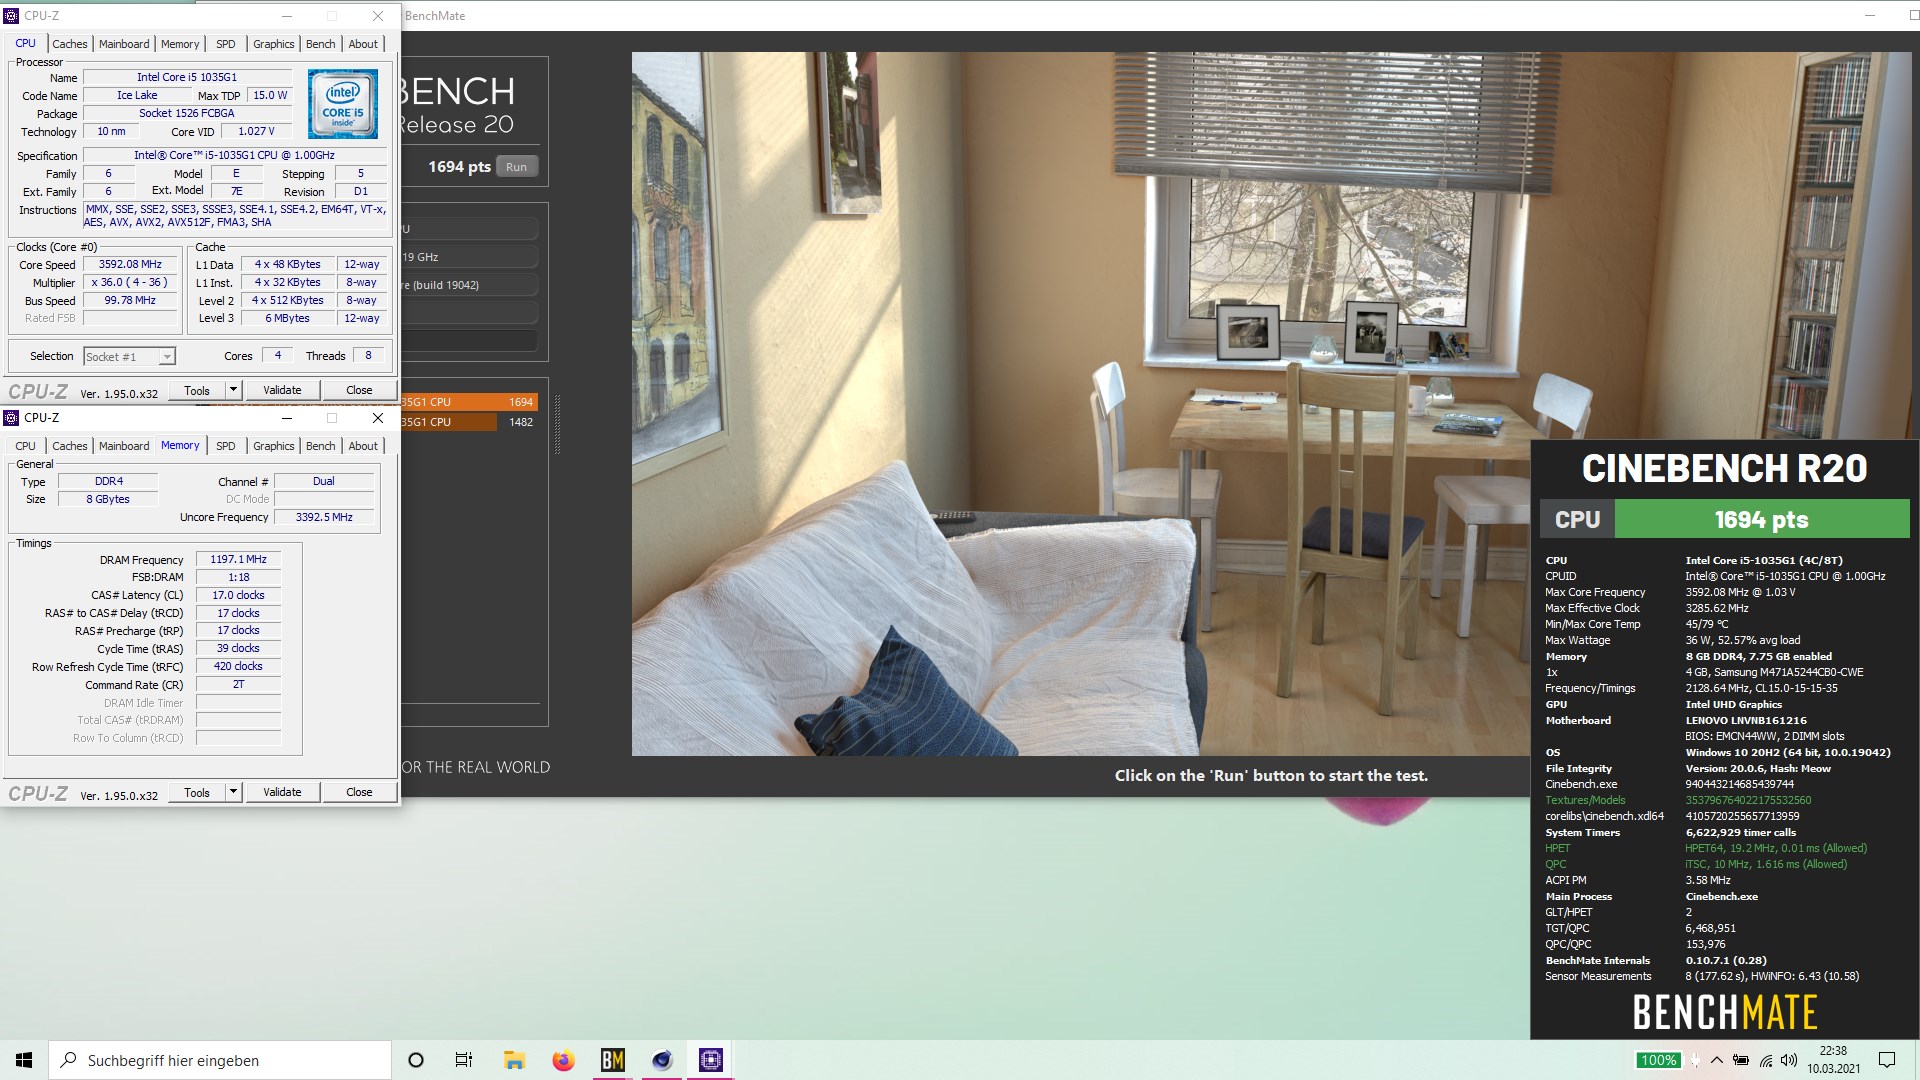Open Task View from the taskbar

coord(464,1060)
